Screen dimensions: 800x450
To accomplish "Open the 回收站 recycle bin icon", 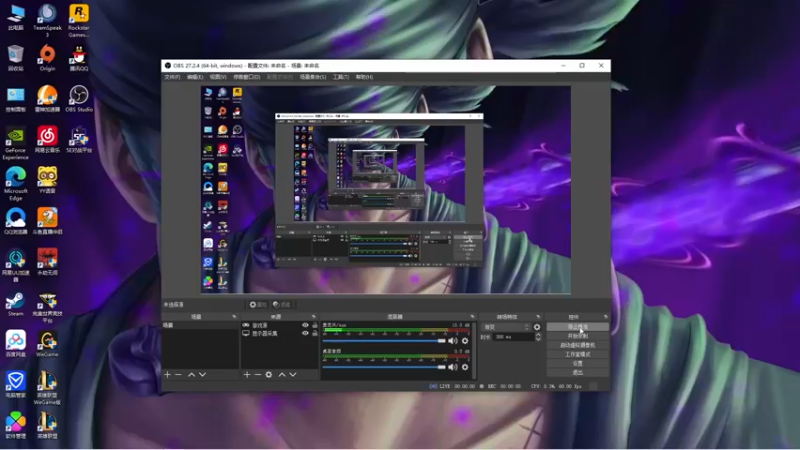I will [15, 58].
